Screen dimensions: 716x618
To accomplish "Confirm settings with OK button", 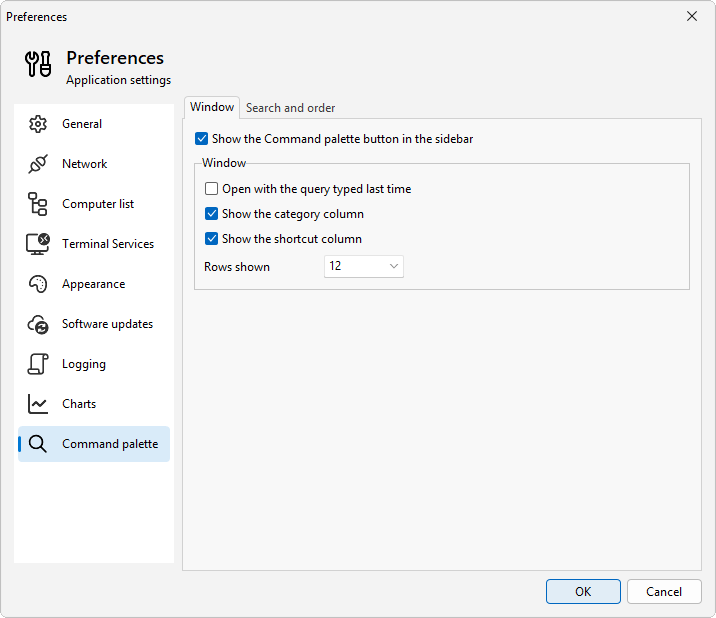I will 583,592.
